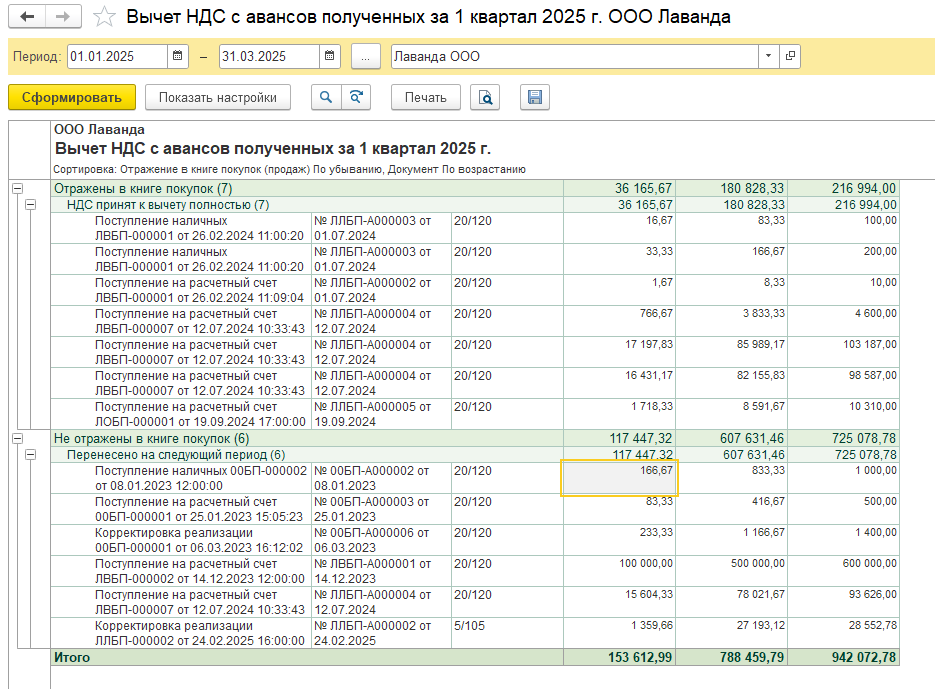Collapse 'Не отражены в книге покупок' group
Image resolution: width=935 pixels, height=689 pixels.
[x=16, y=438]
